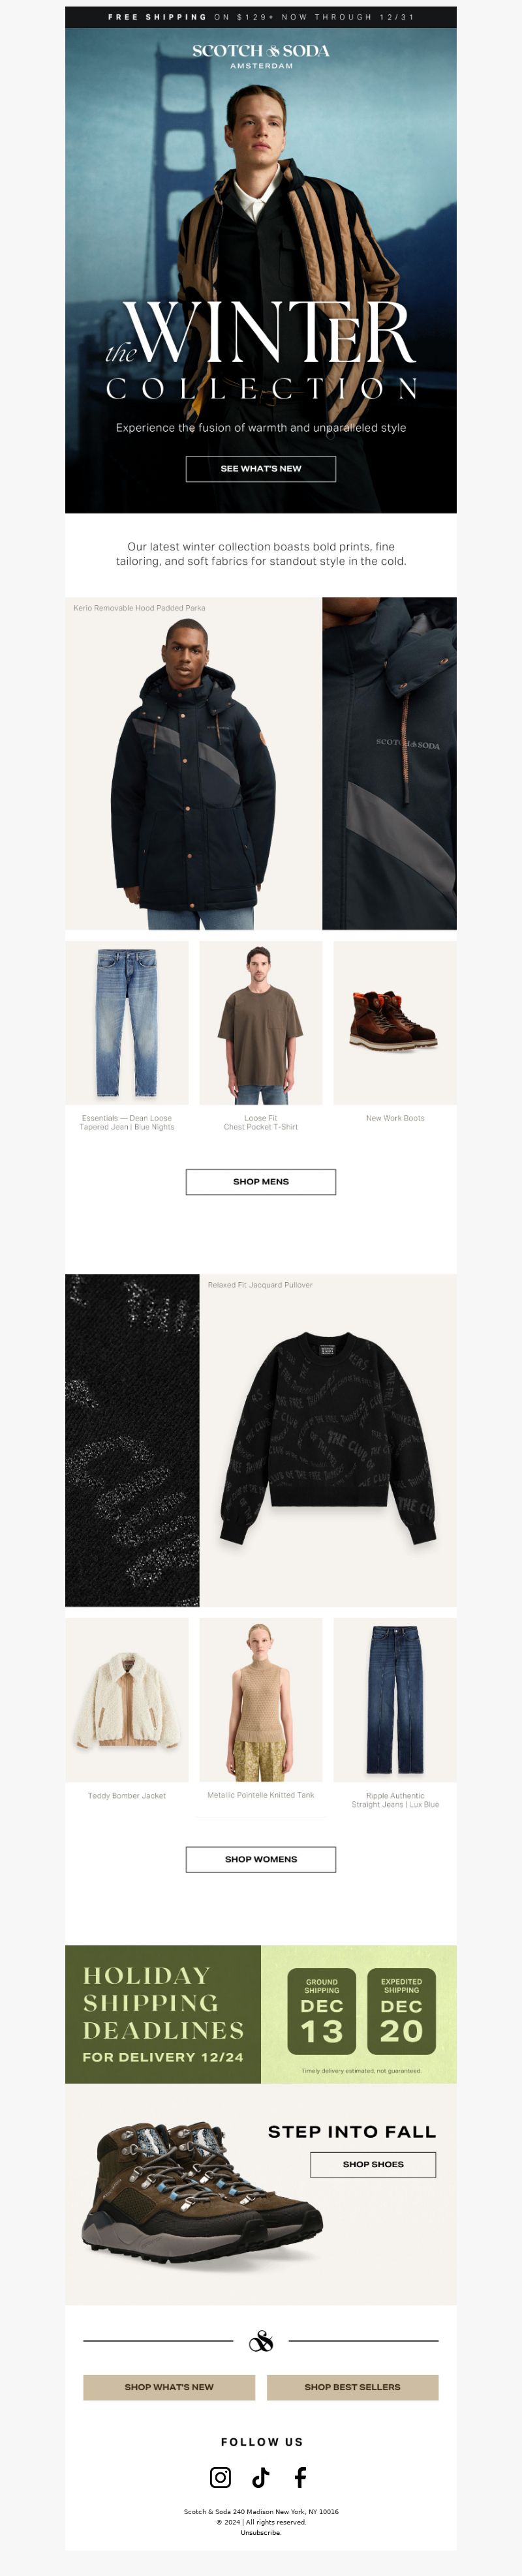Click the Scotch & Soda Amsterdam logo
This screenshot has width=522, height=2576.
[x=261, y=56]
